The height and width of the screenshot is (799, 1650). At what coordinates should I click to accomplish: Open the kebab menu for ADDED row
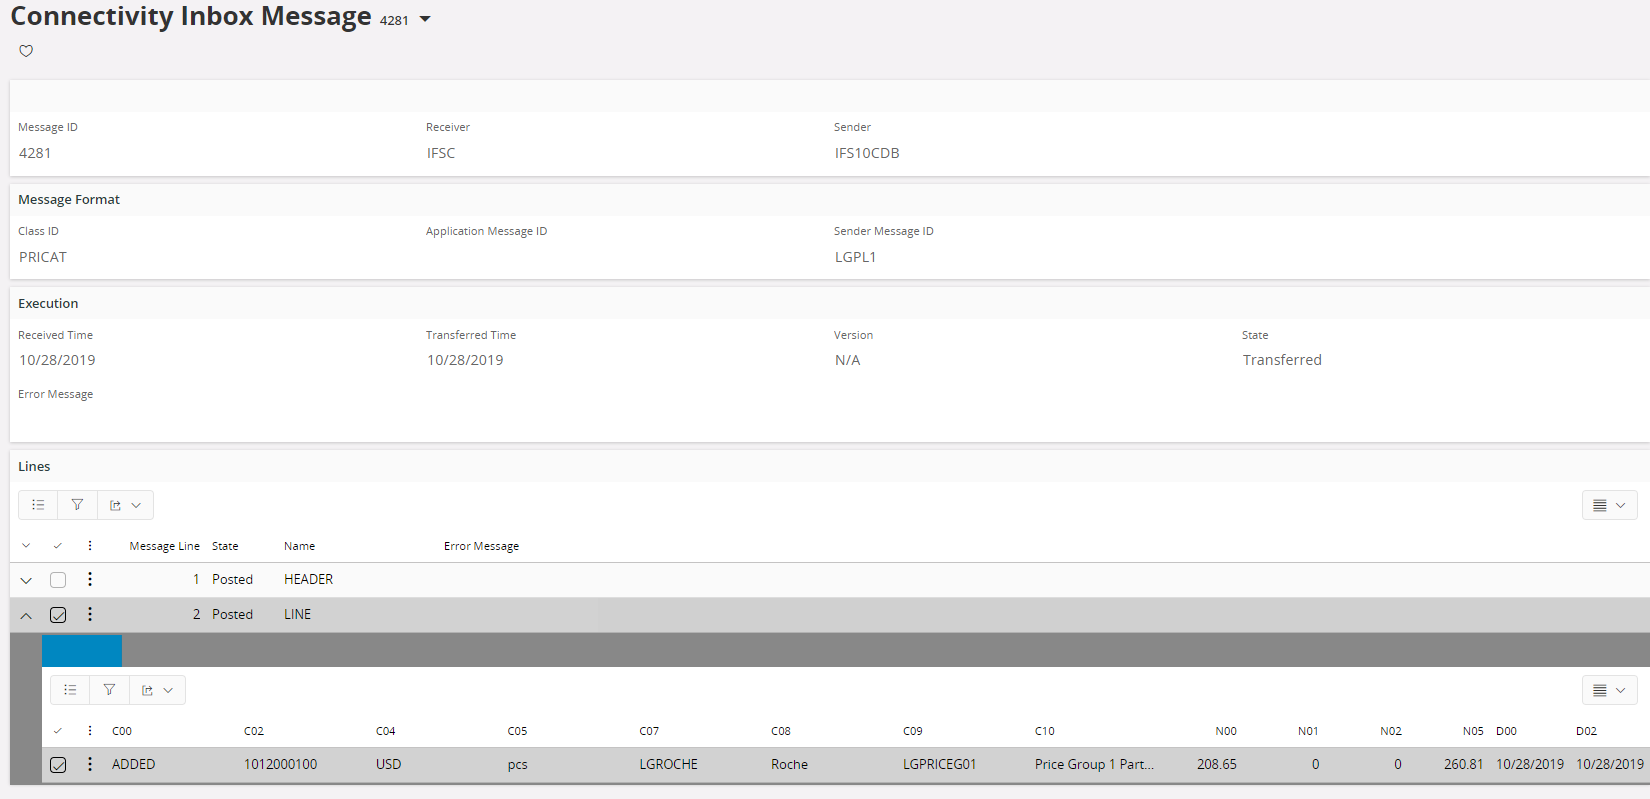click(90, 764)
